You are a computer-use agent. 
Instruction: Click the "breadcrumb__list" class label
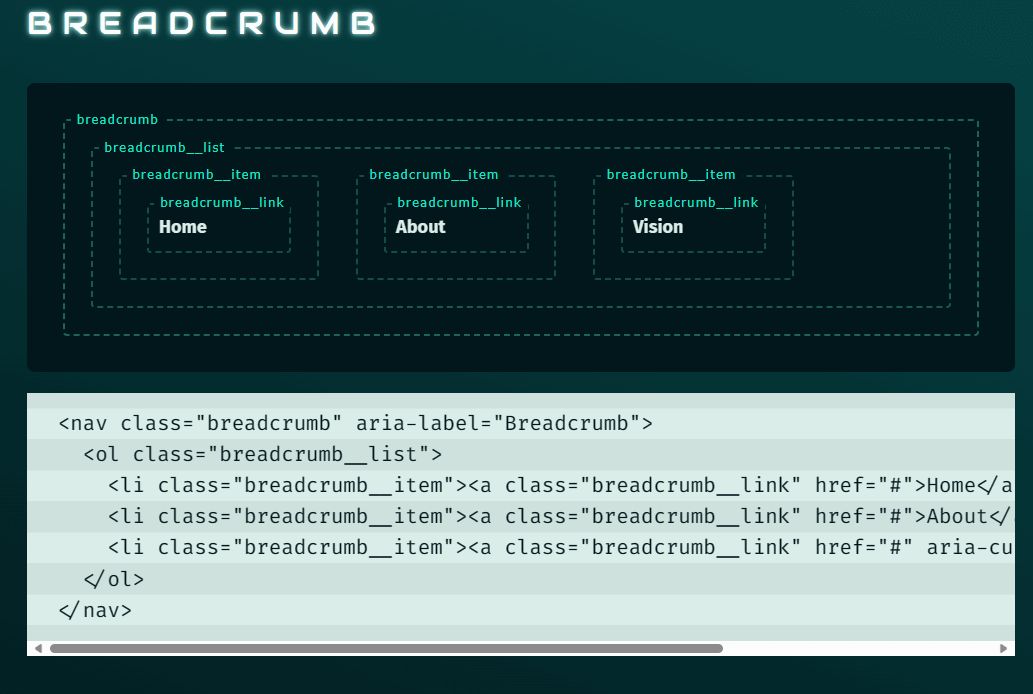(x=164, y=148)
